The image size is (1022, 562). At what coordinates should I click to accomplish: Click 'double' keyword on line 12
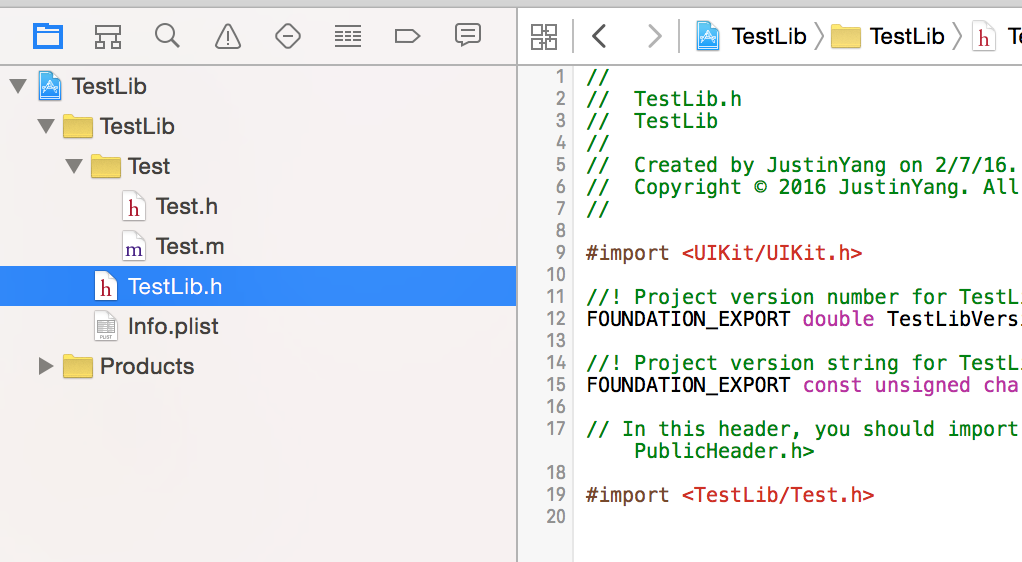pos(838,319)
